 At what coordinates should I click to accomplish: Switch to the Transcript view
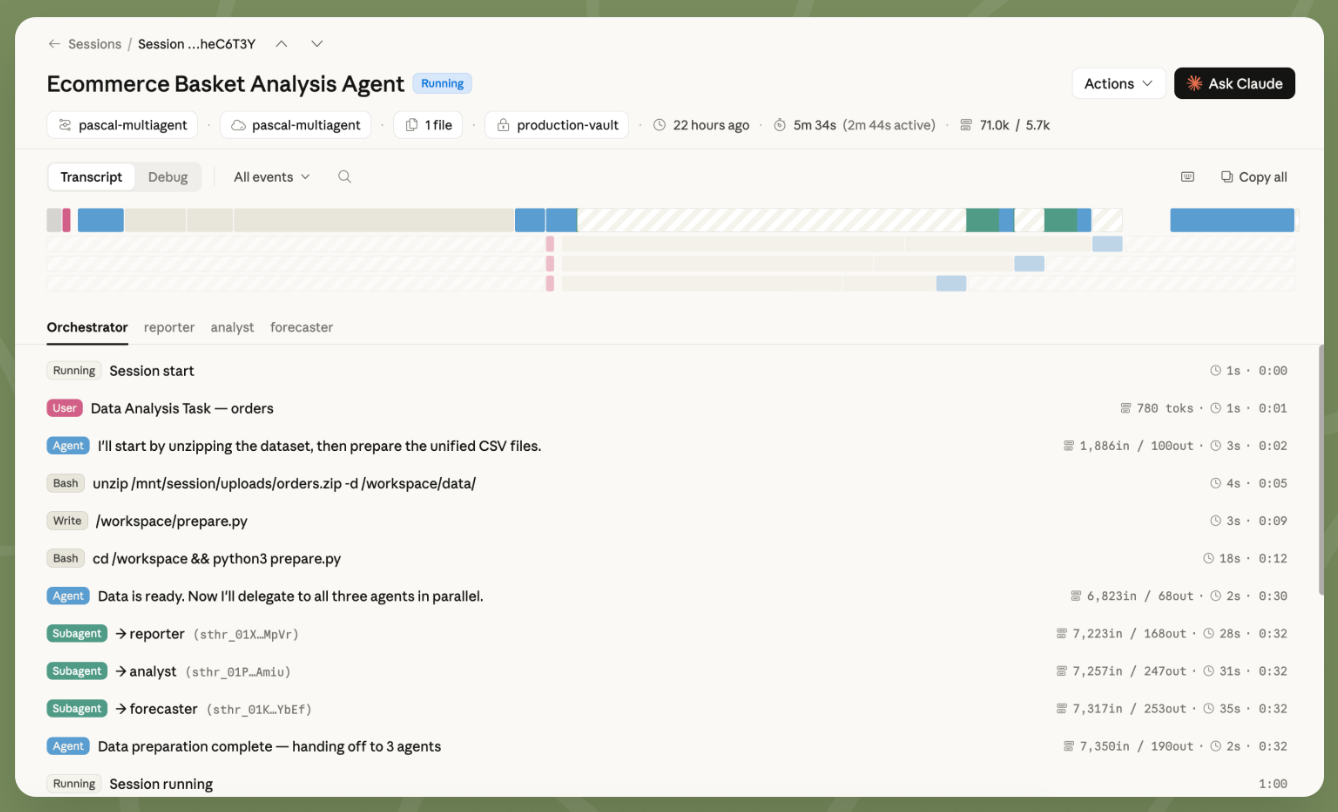[91, 177]
